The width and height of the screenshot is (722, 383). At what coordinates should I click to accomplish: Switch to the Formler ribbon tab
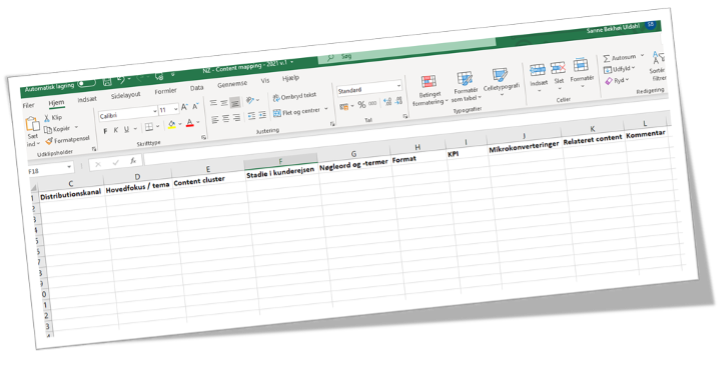click(x=165, y=91)
